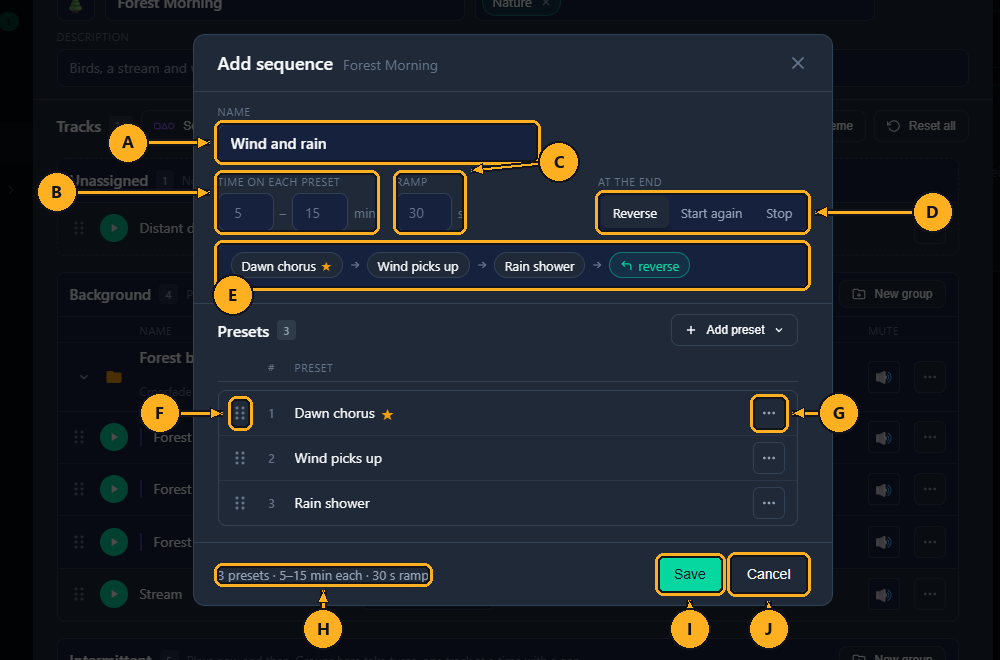
Task: Edit the sequence name 'Wind and rain'
Action: (x=378, y=143)
